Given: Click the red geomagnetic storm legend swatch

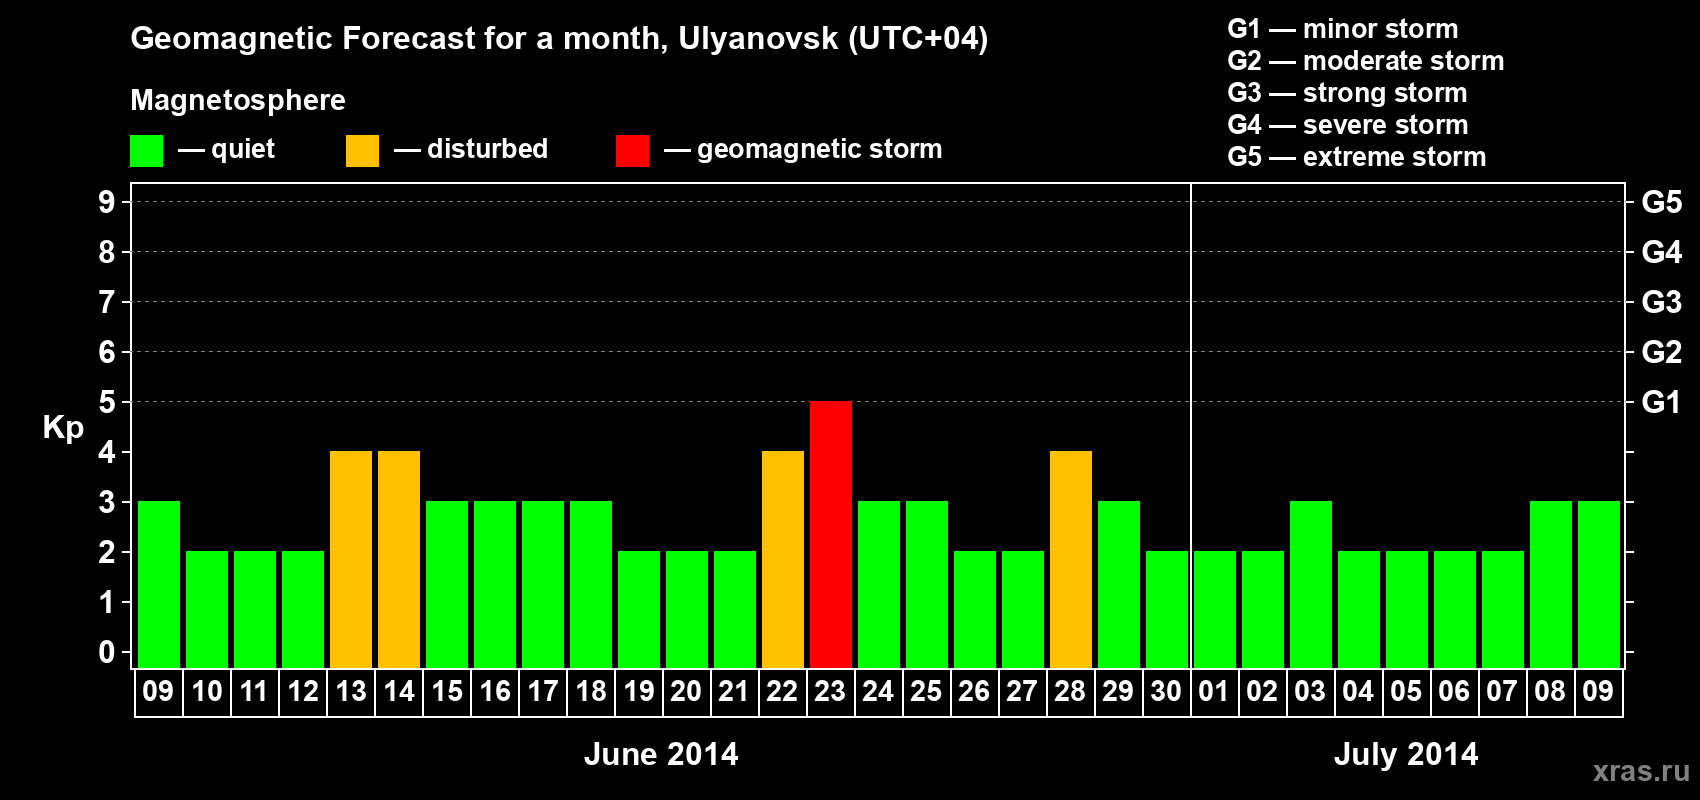Looking at the screenshot, I should click(x=632, y=151).
